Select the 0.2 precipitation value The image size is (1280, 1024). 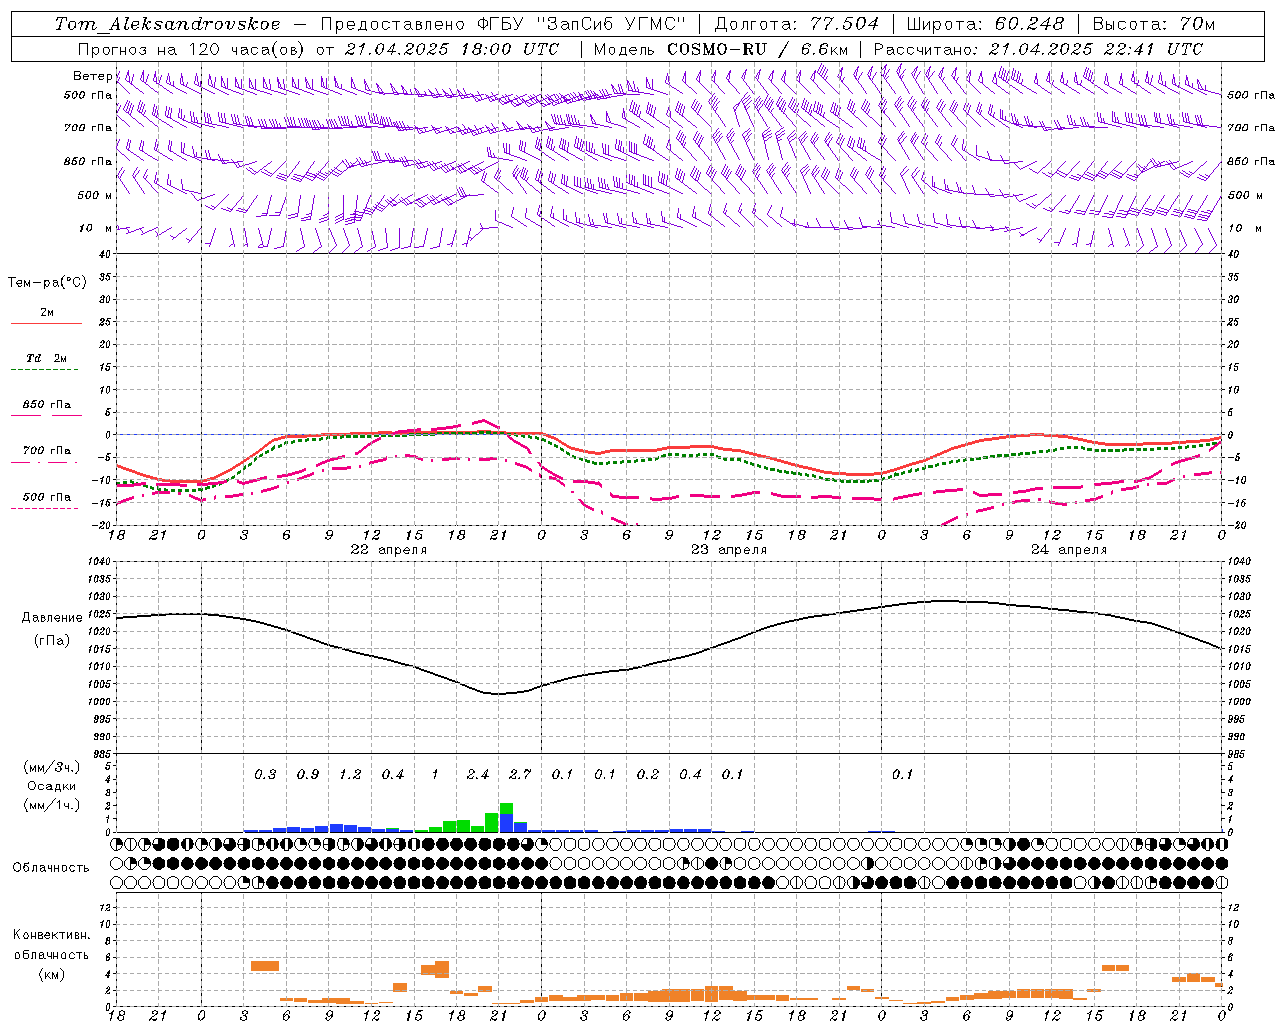[648, 775]
